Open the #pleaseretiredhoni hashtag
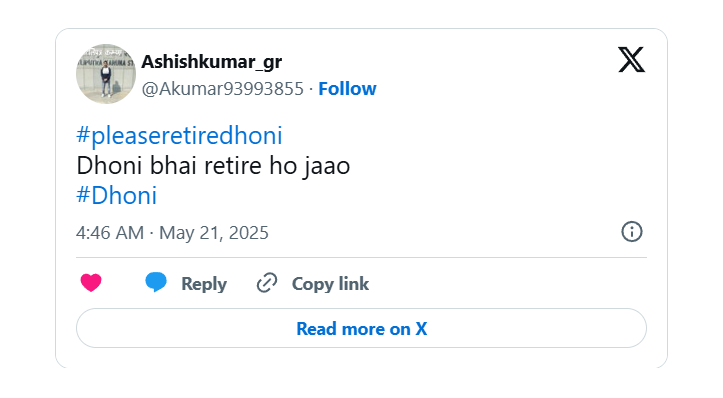 [x=179, y=136]
